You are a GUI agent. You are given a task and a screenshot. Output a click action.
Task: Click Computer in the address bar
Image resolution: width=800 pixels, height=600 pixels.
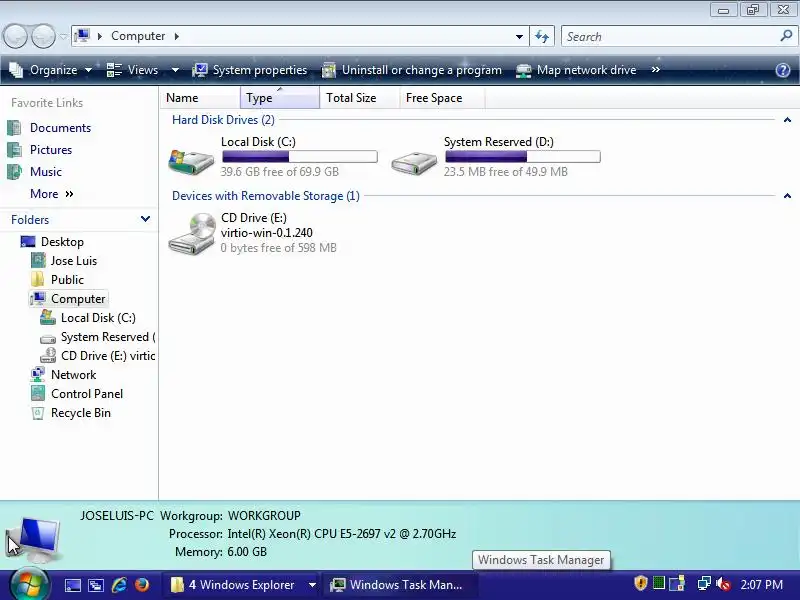point(138,36)
